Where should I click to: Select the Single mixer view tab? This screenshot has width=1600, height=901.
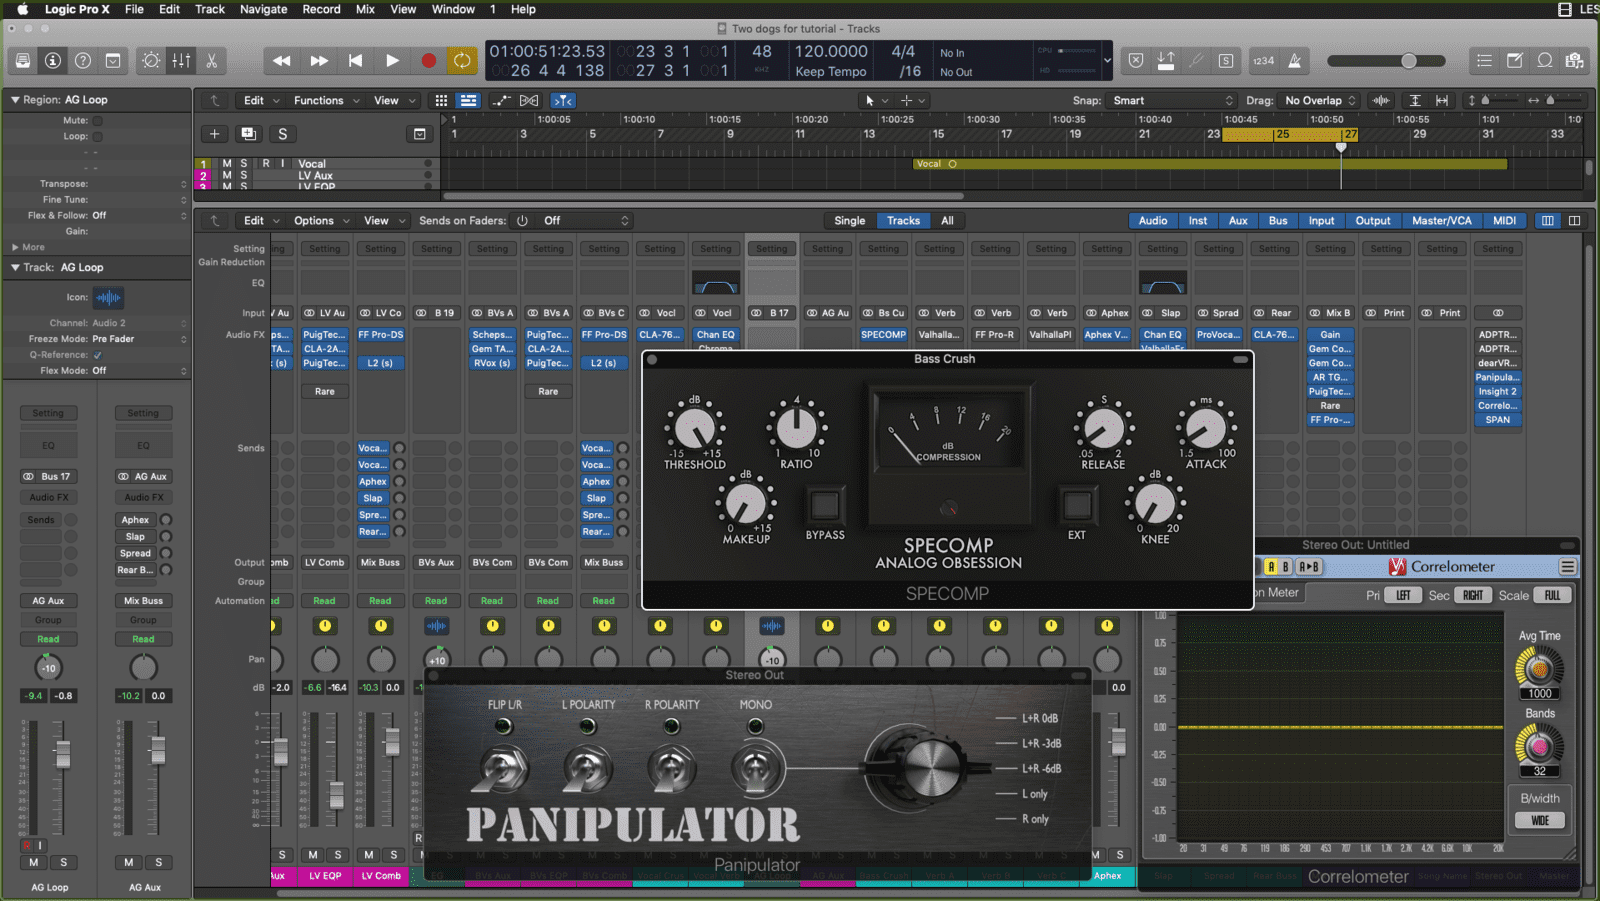point(850,221)
